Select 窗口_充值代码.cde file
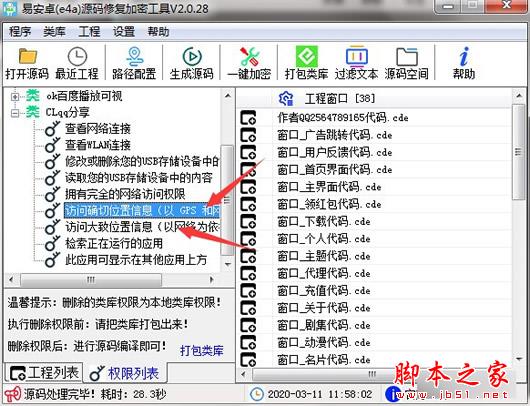This screenshot has height=406, width=530. point(324,291)
